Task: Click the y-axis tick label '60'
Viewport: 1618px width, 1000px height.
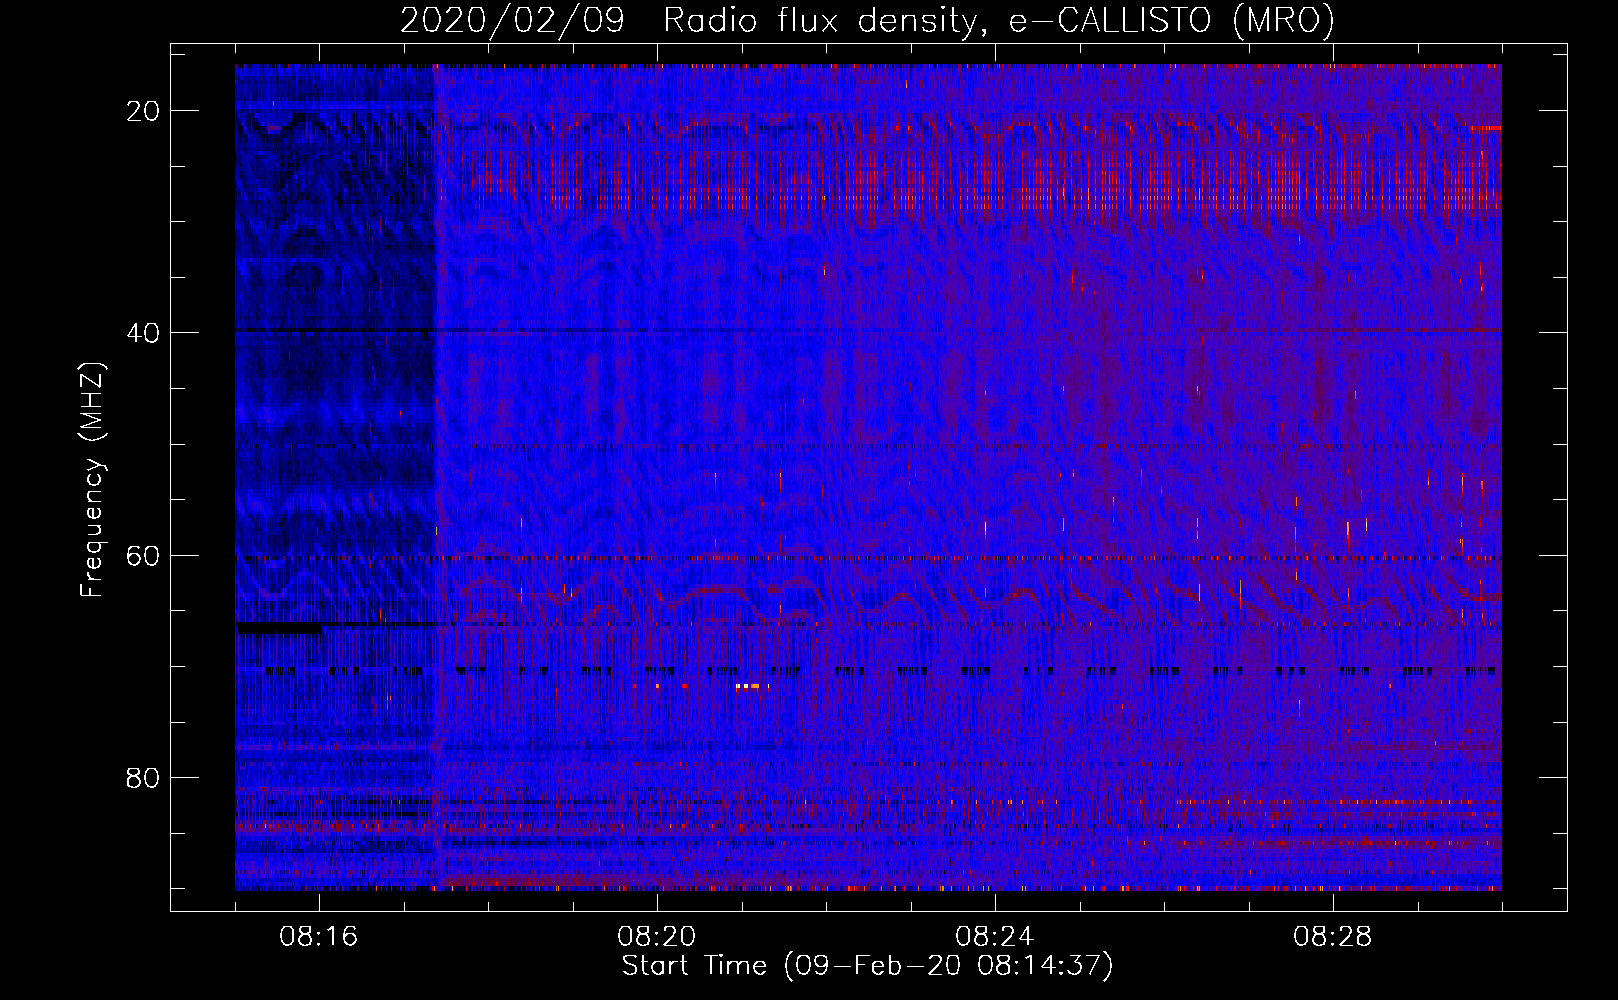Action: point(144,555)
